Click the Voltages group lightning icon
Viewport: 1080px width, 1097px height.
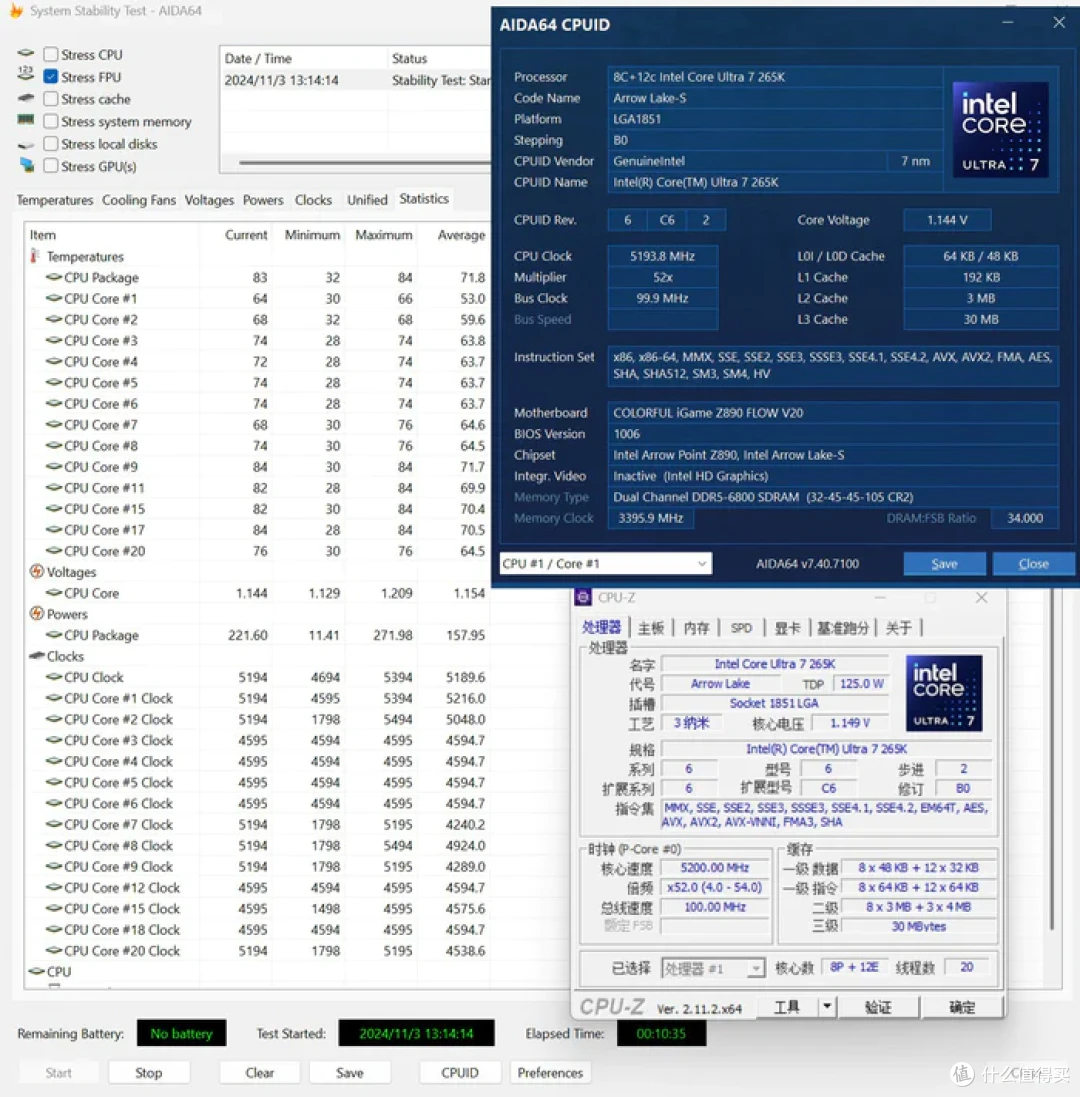[x=36, y=572]
